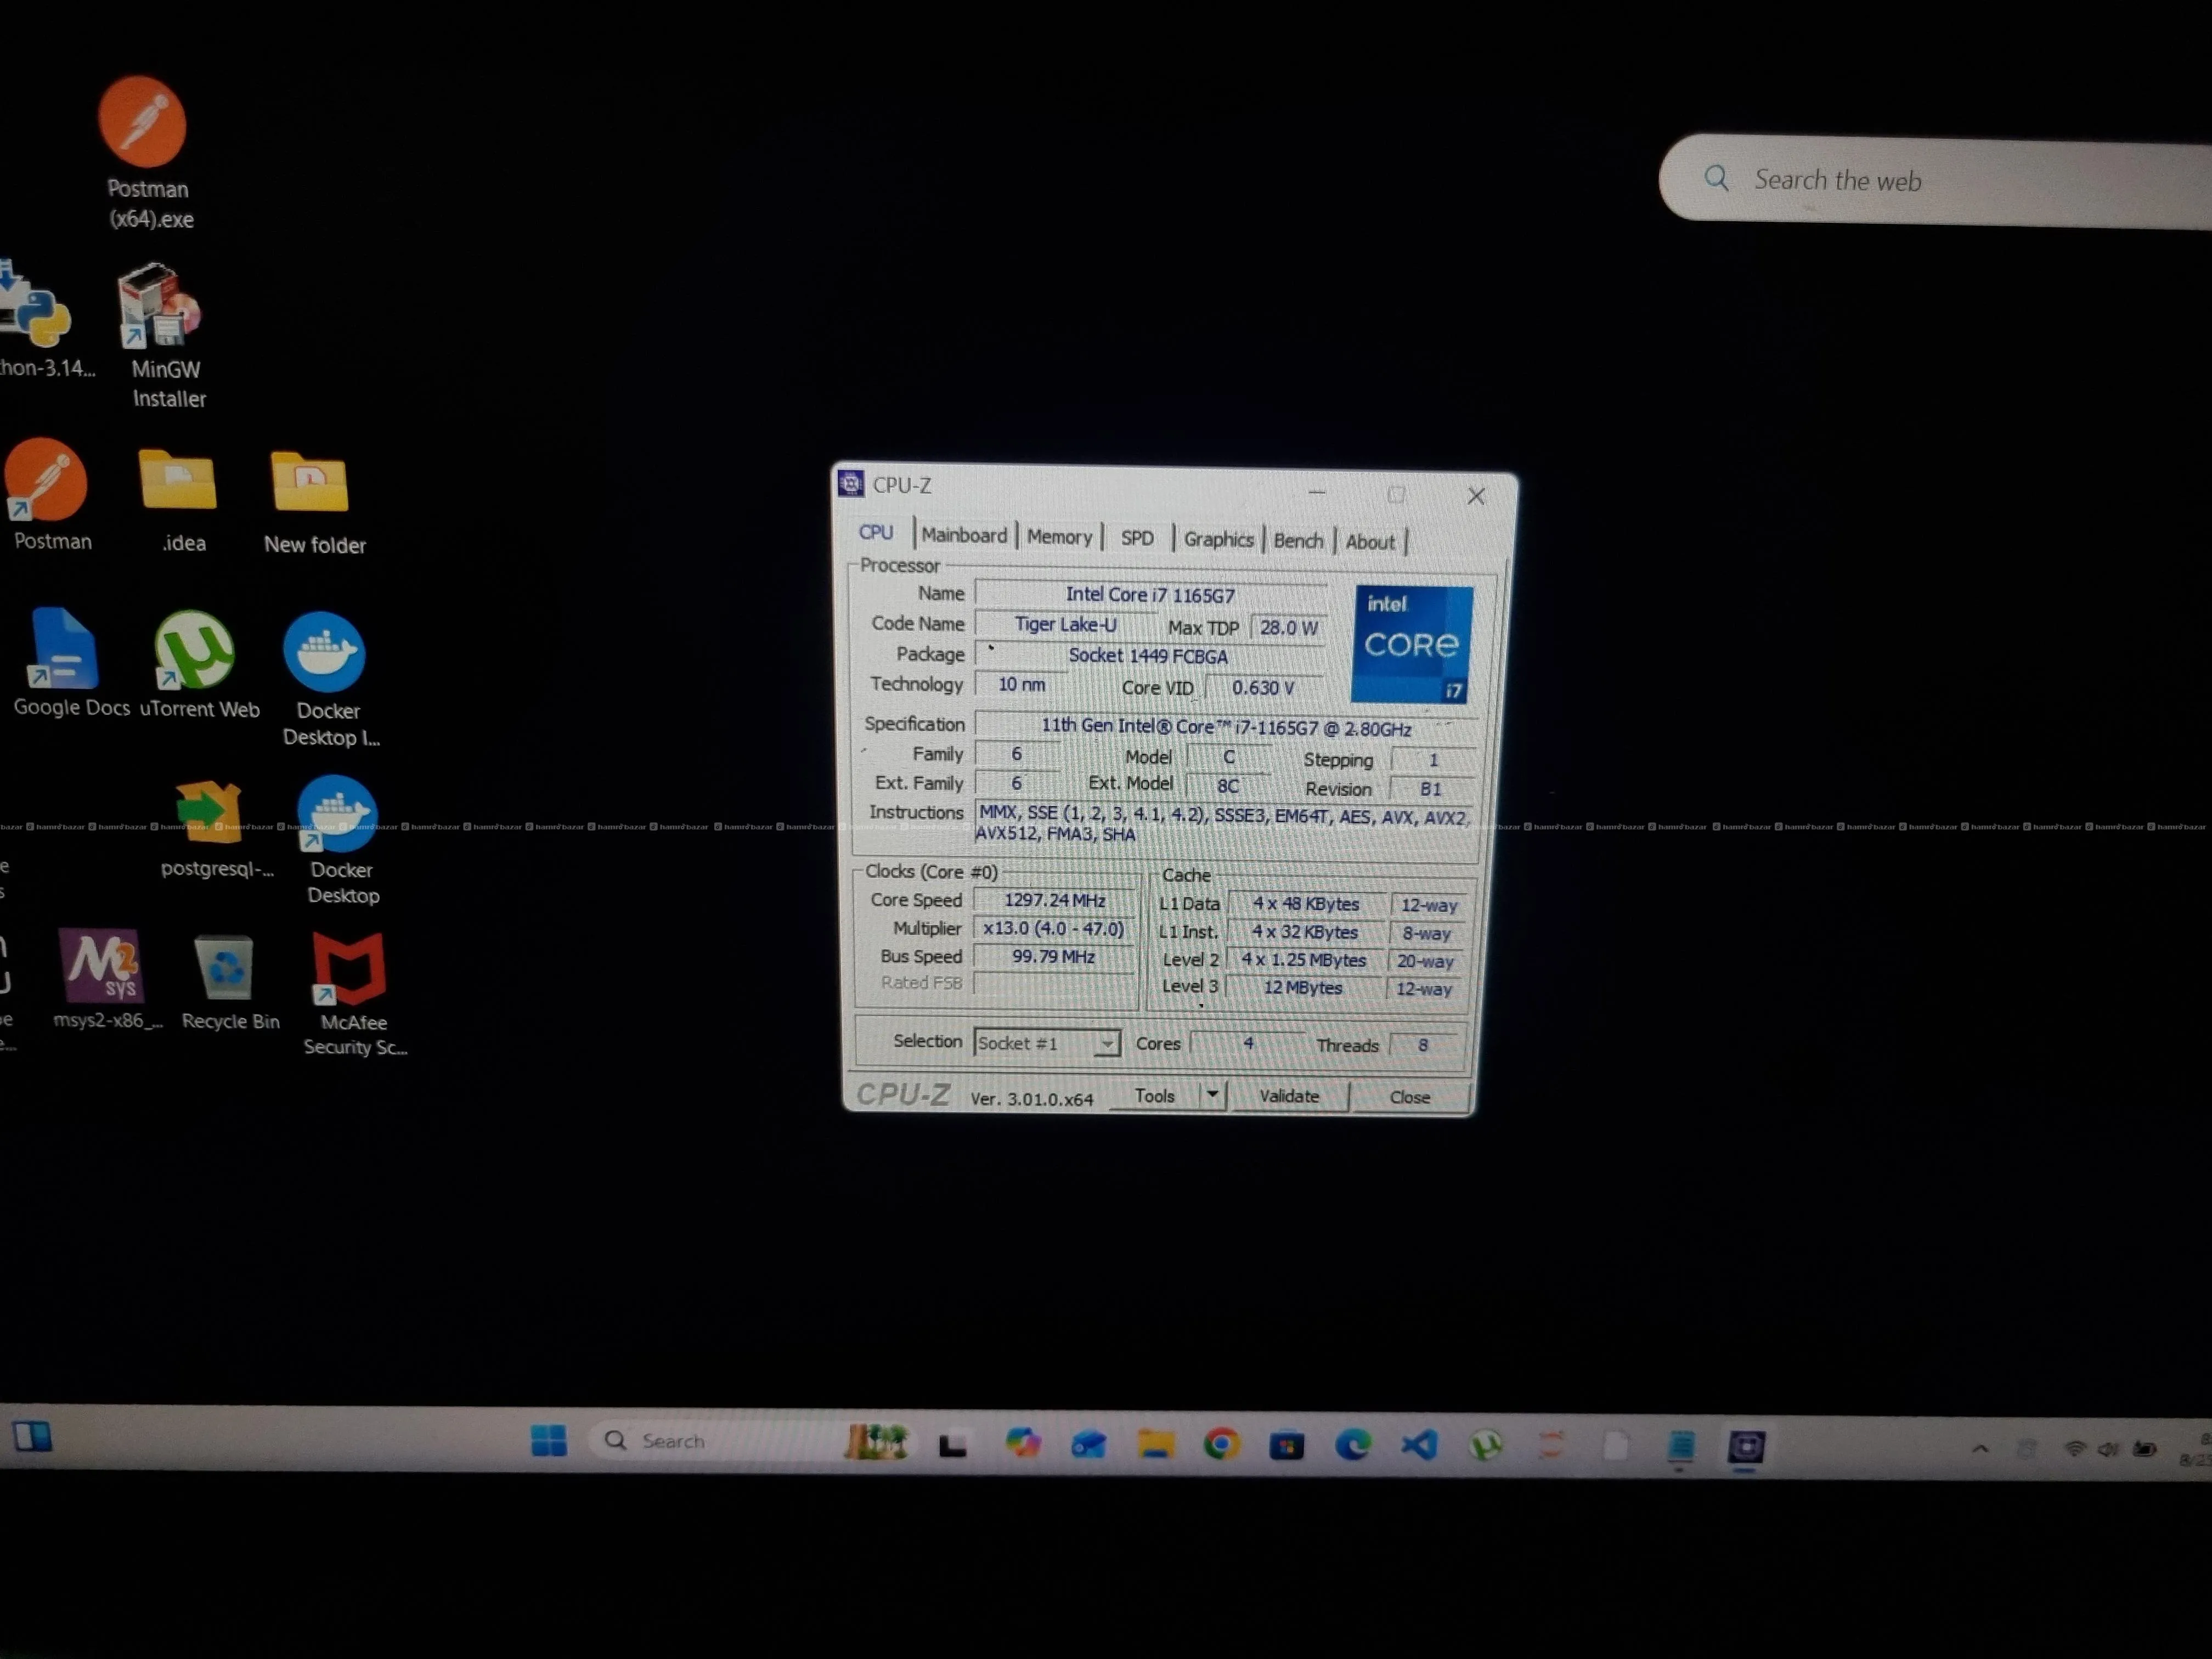This screenshot has height=1659, width=2212.
Task: Open the Google Docs shortcut
Action: pyautogui.click(x=69, y=663)
